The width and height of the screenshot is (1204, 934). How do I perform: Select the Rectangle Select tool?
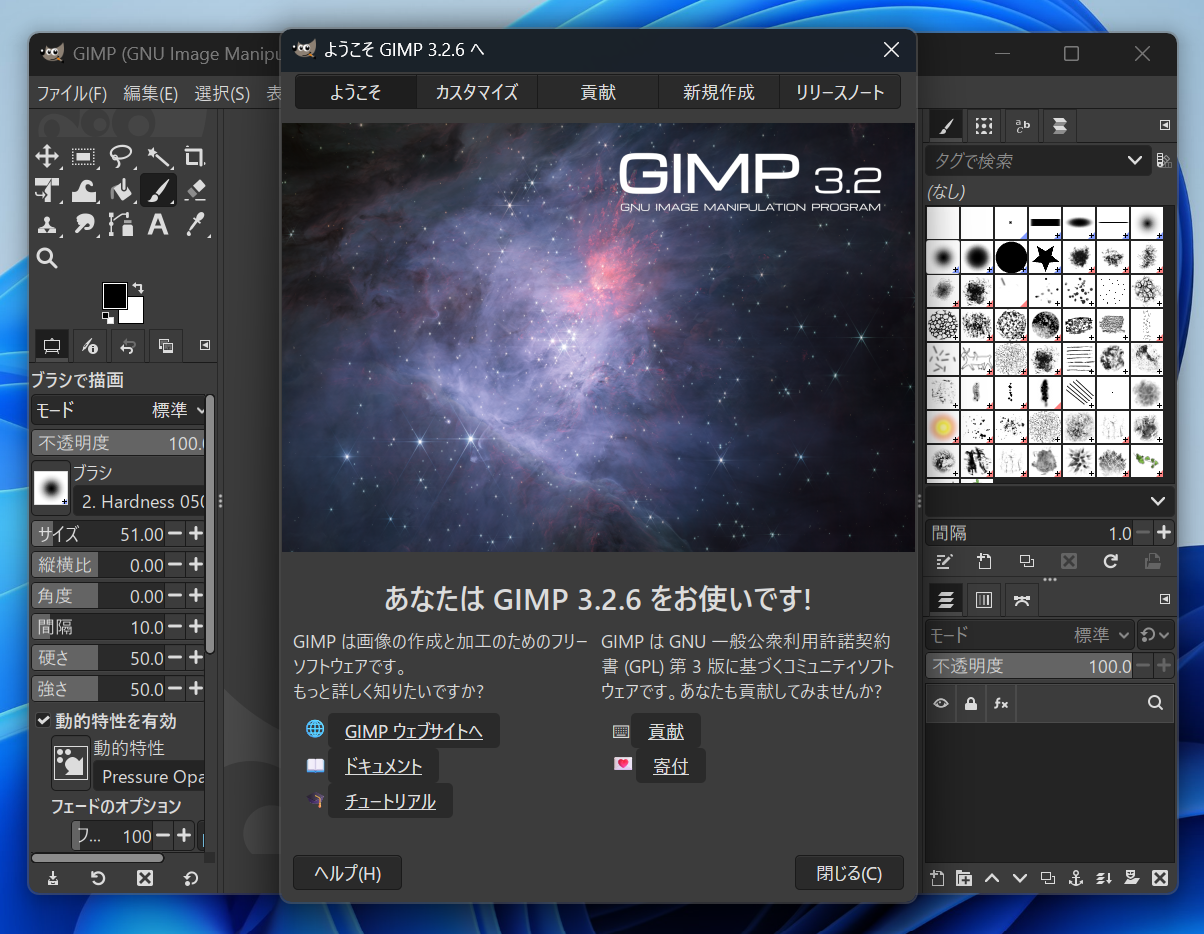coord(84,155)
